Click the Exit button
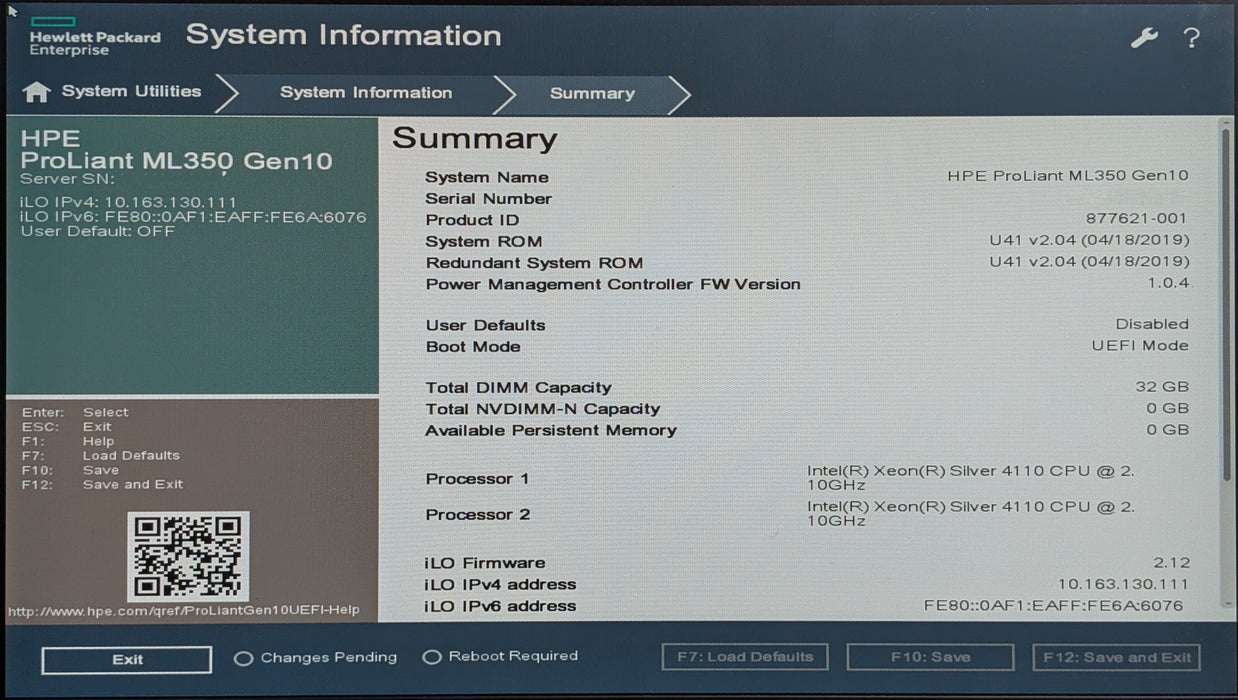 tap(127, 660)
